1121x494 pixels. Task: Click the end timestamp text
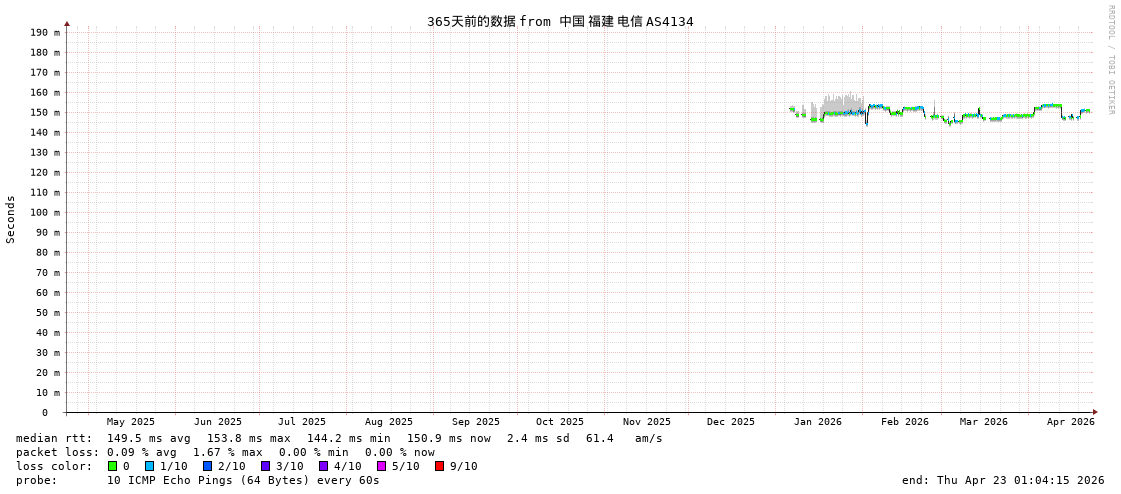click(x=1003, y=480)
